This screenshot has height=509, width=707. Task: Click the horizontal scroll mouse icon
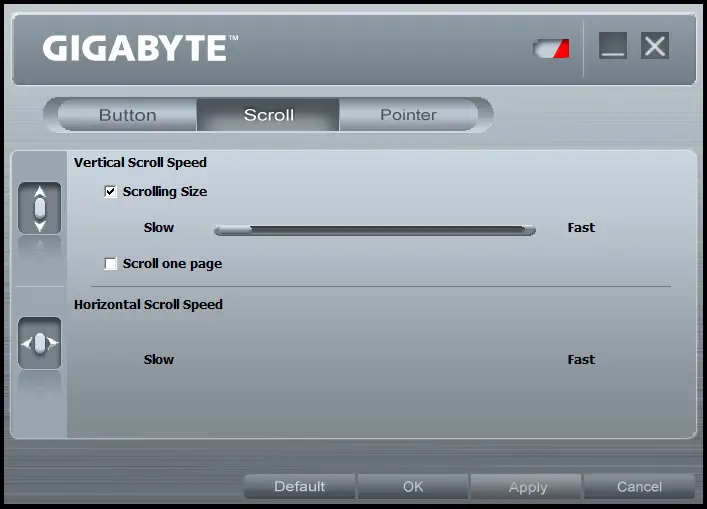tap(40, 343)
